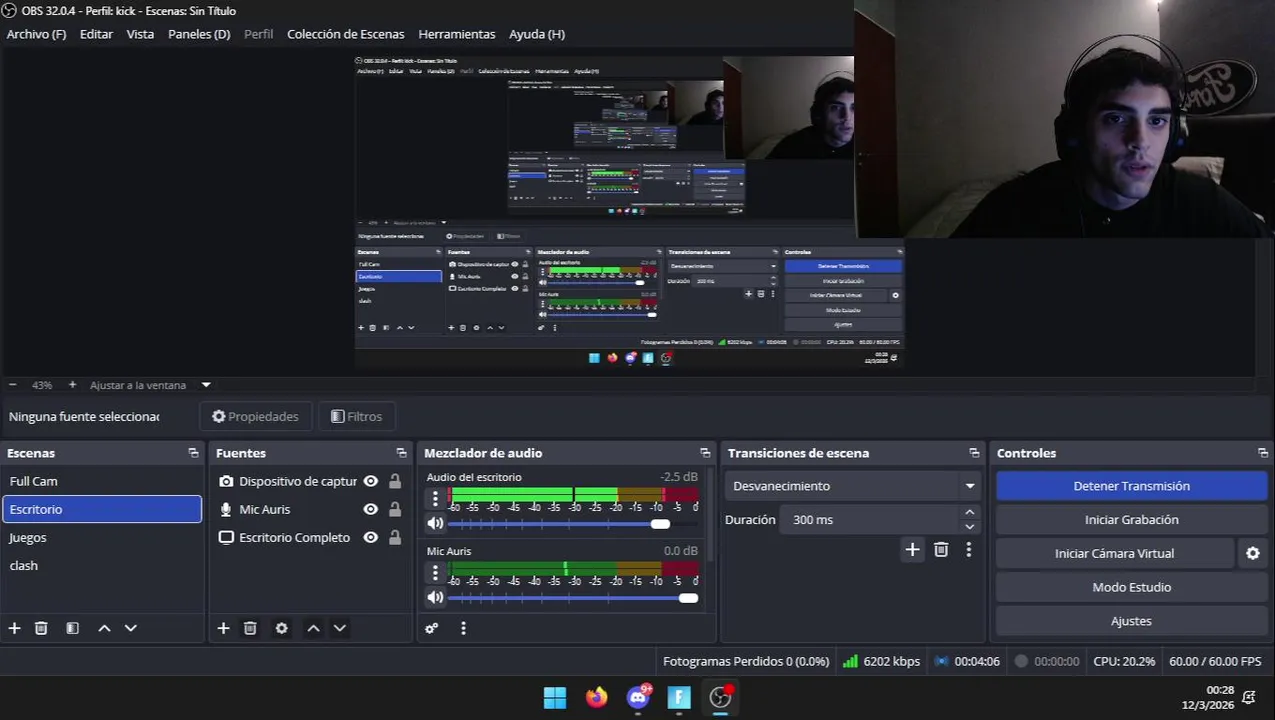This screenshot has width=1275, height=720.
Task: Click Filtros button above docks
Action: [357, 416]
